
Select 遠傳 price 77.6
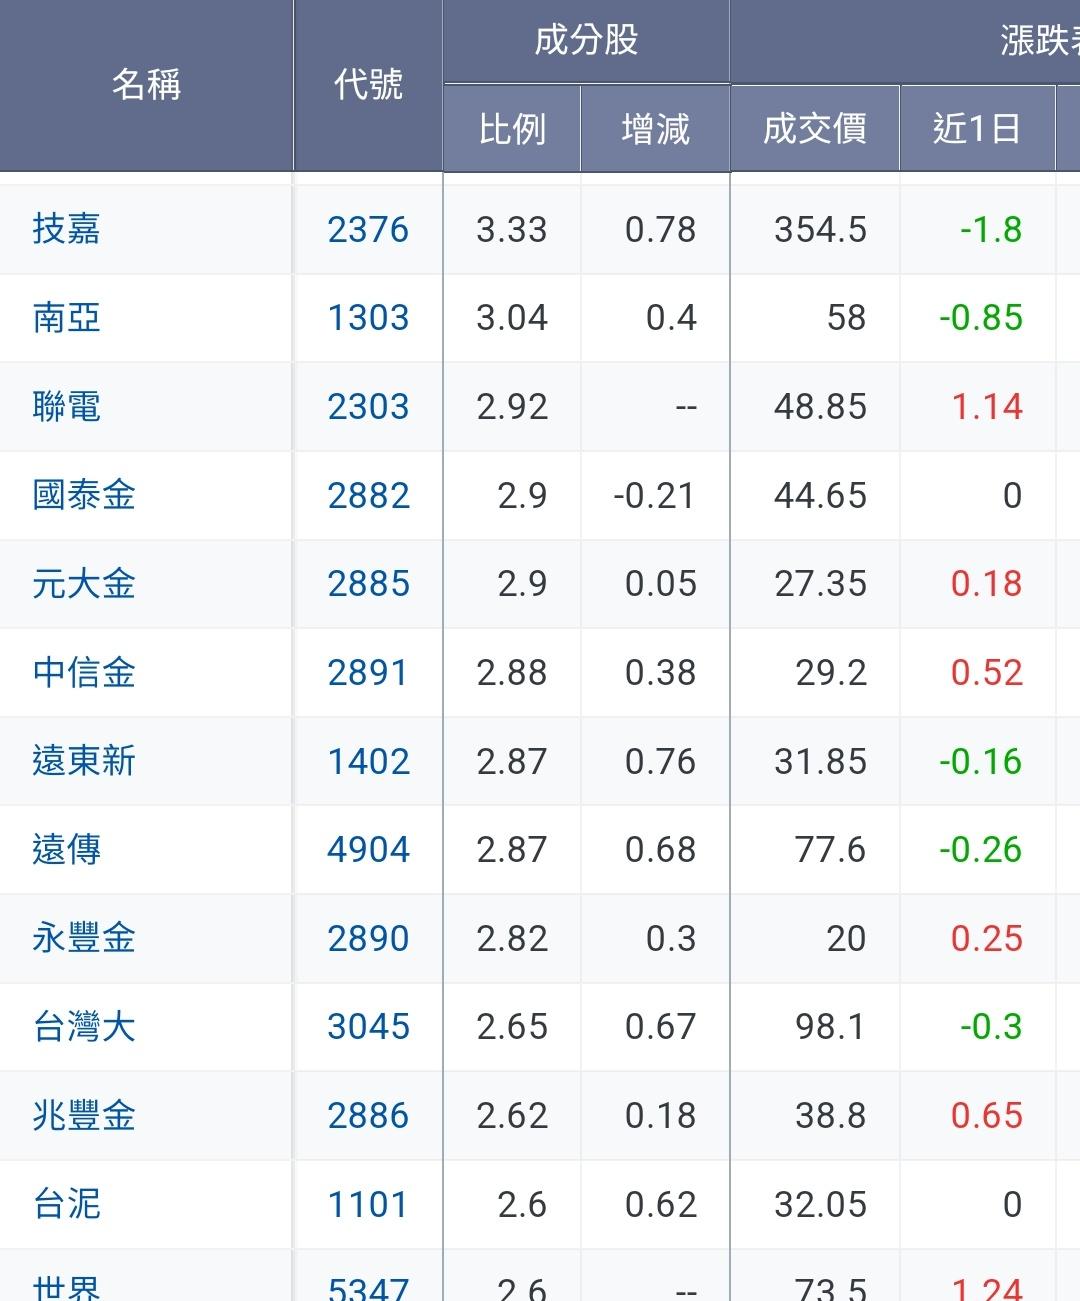click(830, 850)
